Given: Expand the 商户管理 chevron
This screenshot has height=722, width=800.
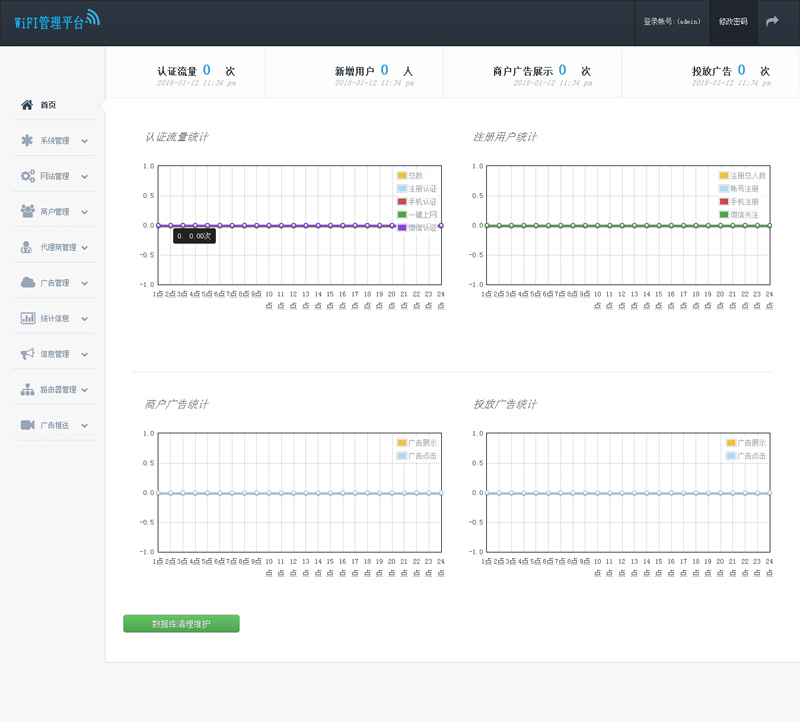Looking at the screenshot, I should [x=85, y=212].
